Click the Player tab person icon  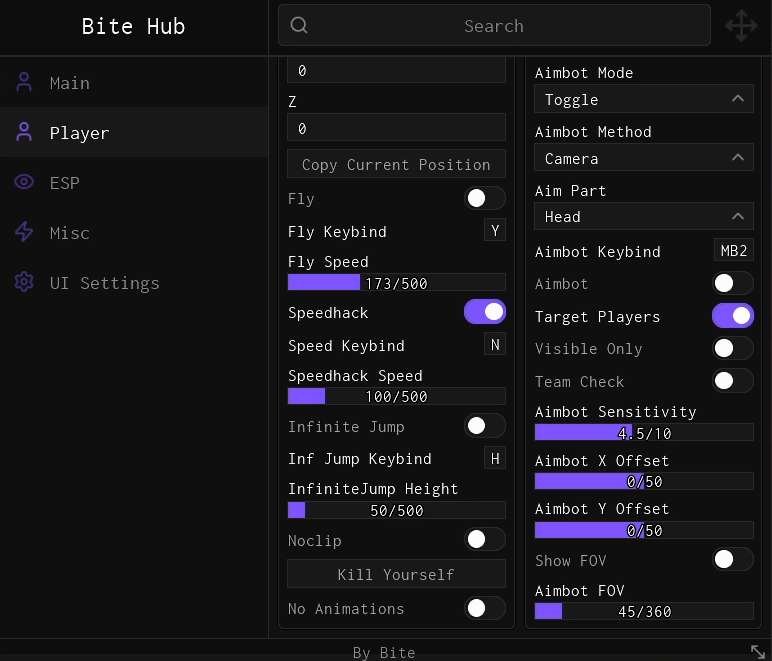(24, 133)
